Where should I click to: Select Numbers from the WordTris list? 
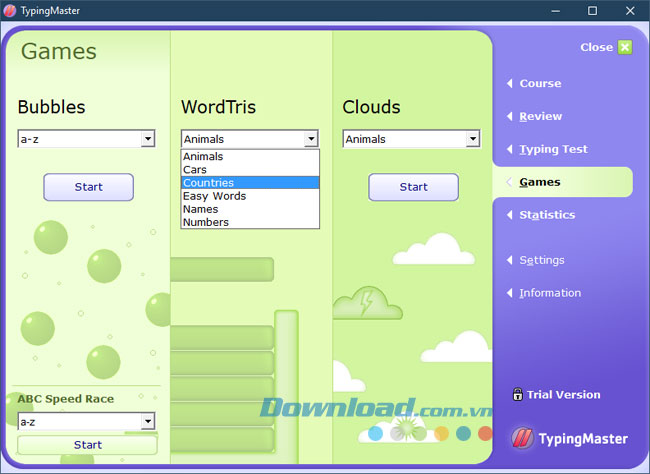250,222
